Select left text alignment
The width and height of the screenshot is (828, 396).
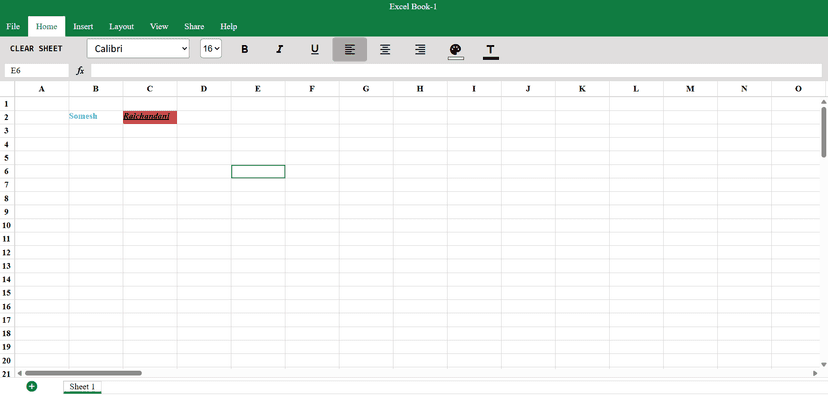(x=350, y=49)
